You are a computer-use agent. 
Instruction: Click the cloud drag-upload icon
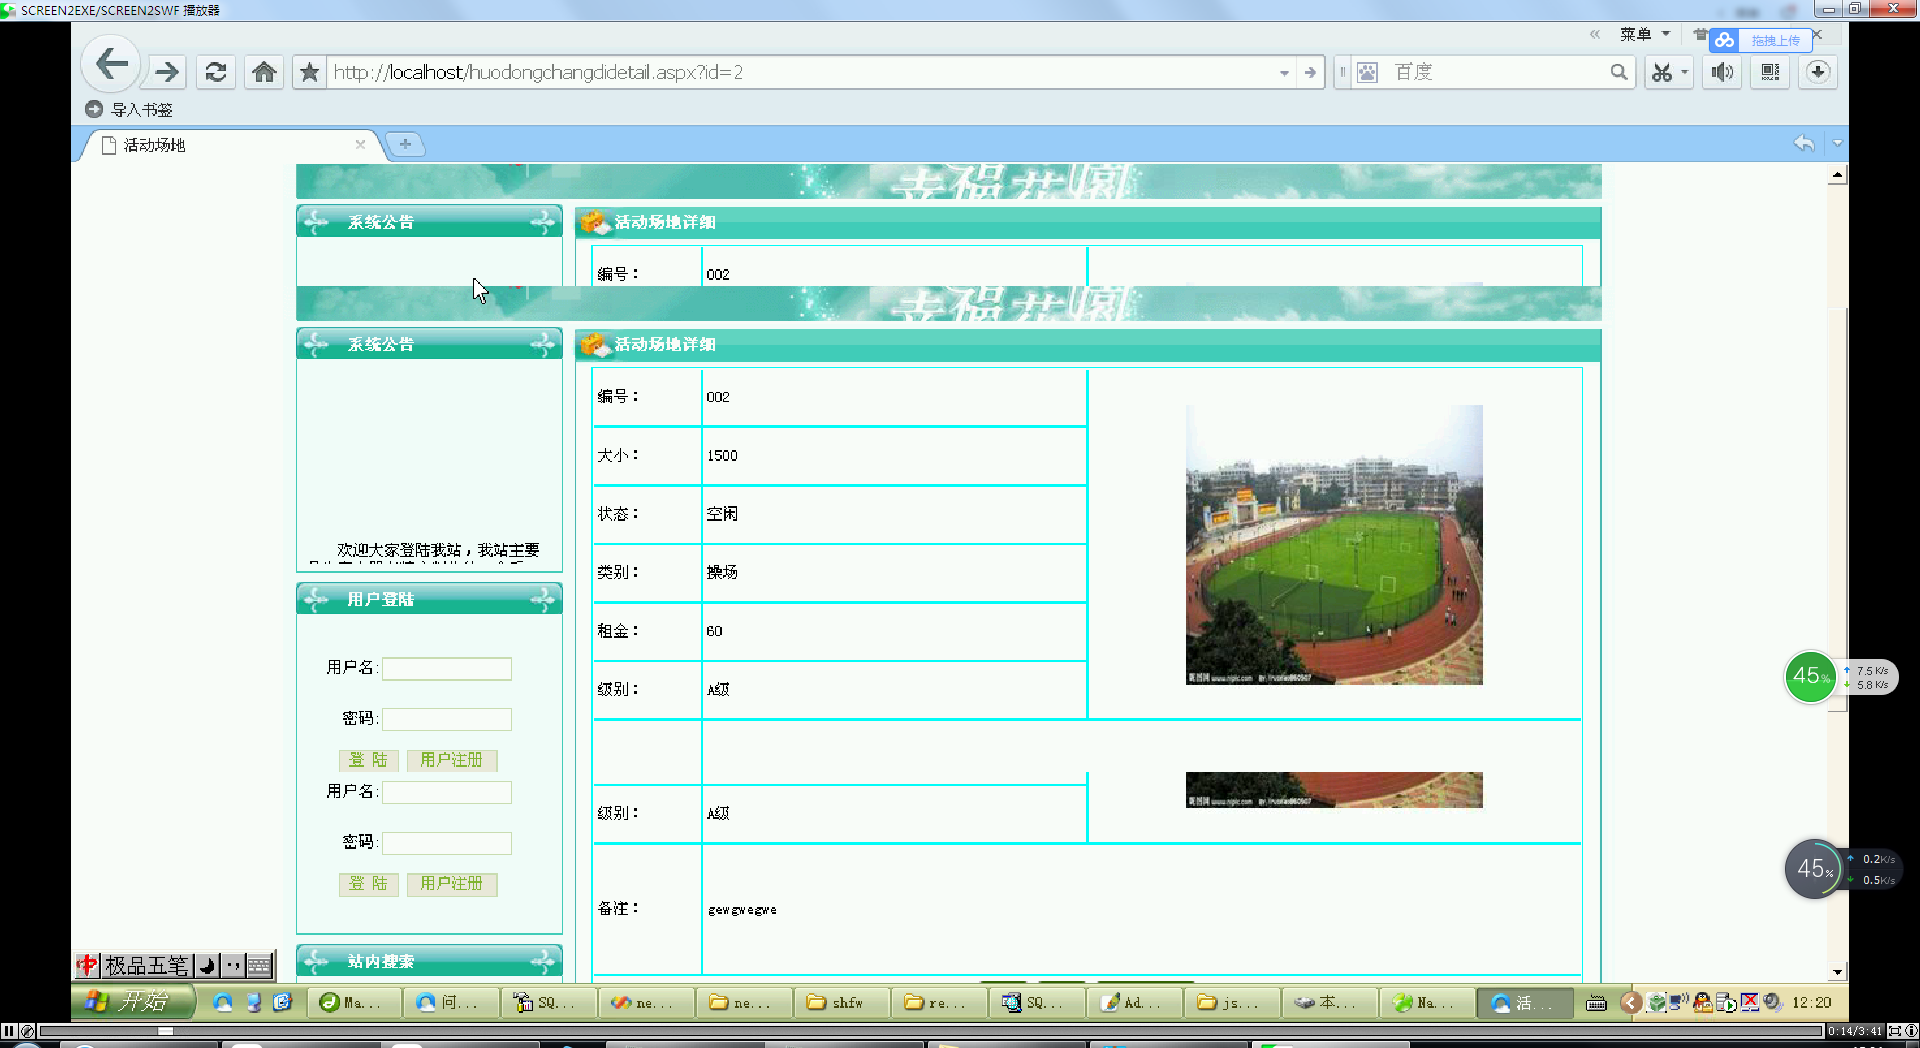click(1724, 40)
